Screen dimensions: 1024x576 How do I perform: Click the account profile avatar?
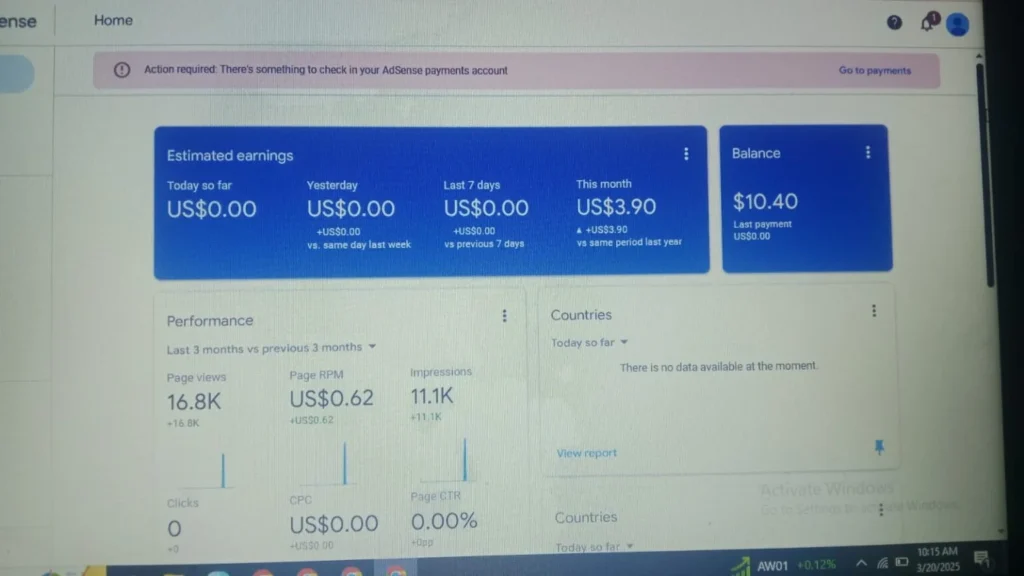(957, 24)
